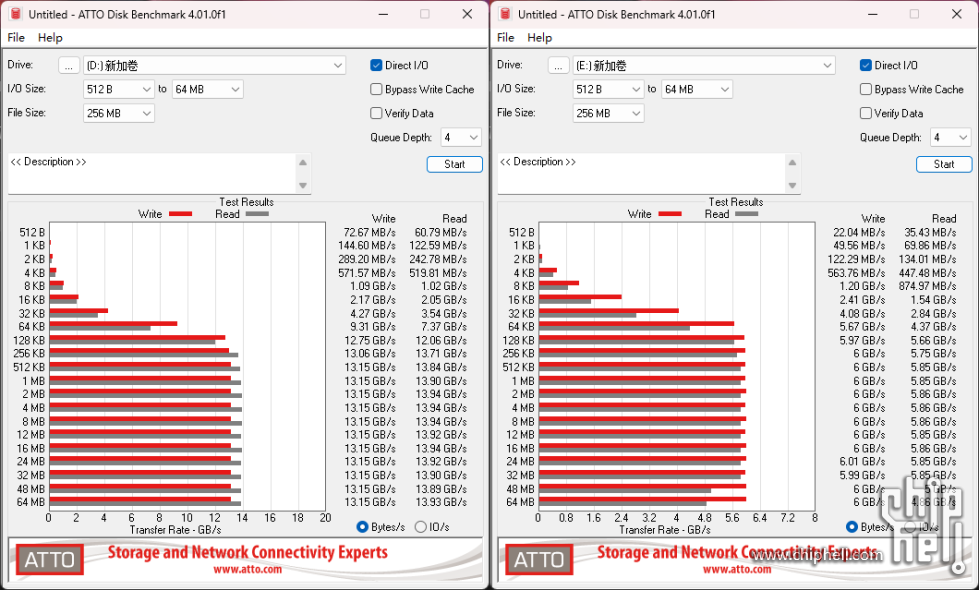
Task: Click 9.31 GB/s write value, left window
Action: [x=373, y=327]
